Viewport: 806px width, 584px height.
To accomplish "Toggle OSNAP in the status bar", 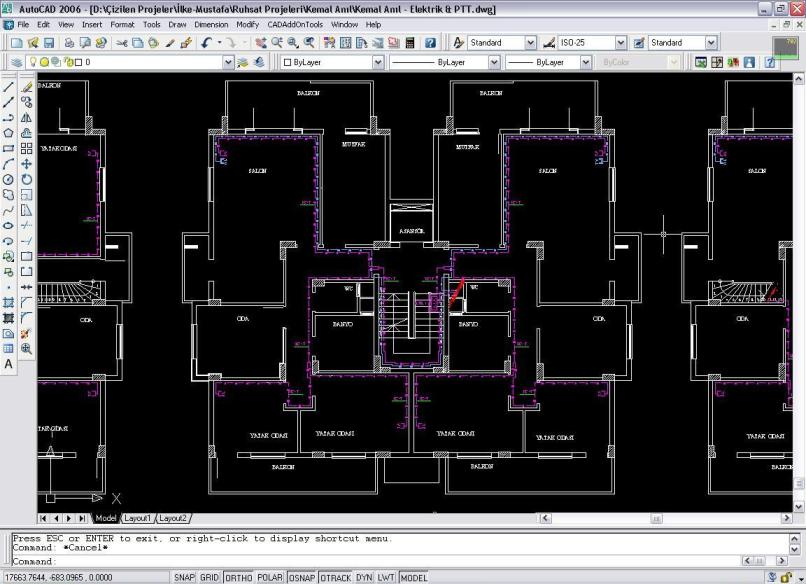I will pyautogui.click(x=301, y=578).
